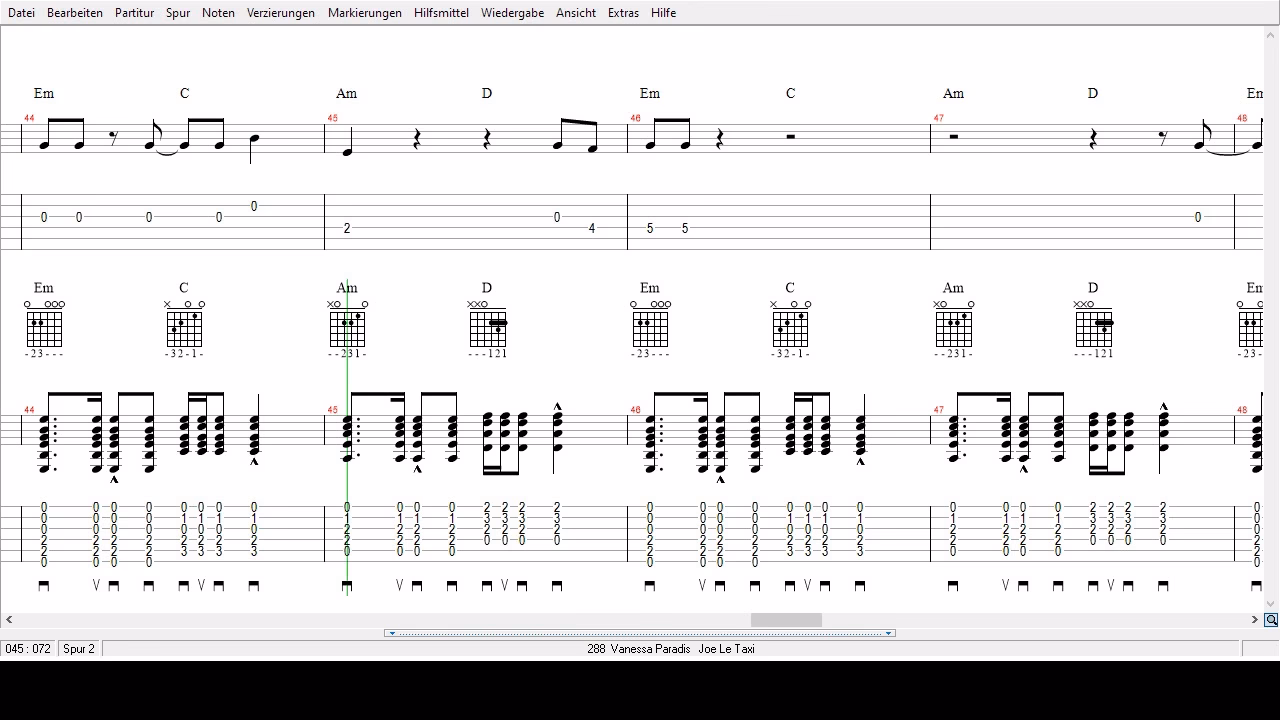
Task: Open the Verzierungen menu
Action: 281,13
